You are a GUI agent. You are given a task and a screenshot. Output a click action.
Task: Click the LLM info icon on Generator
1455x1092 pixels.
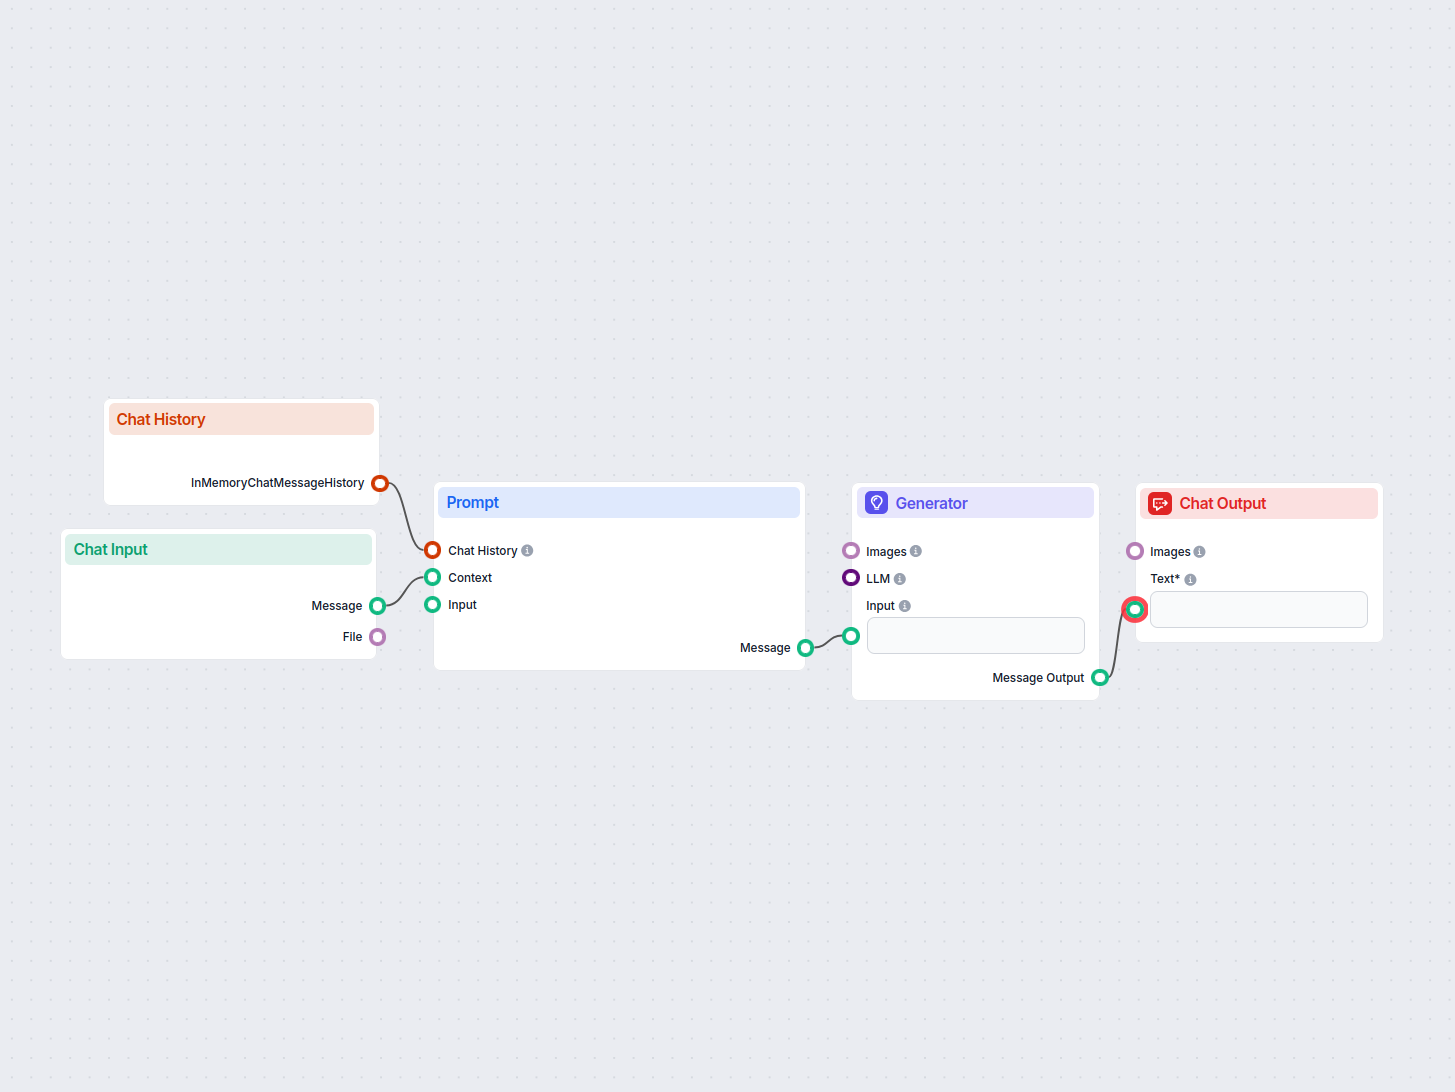[x=900, y=578]
